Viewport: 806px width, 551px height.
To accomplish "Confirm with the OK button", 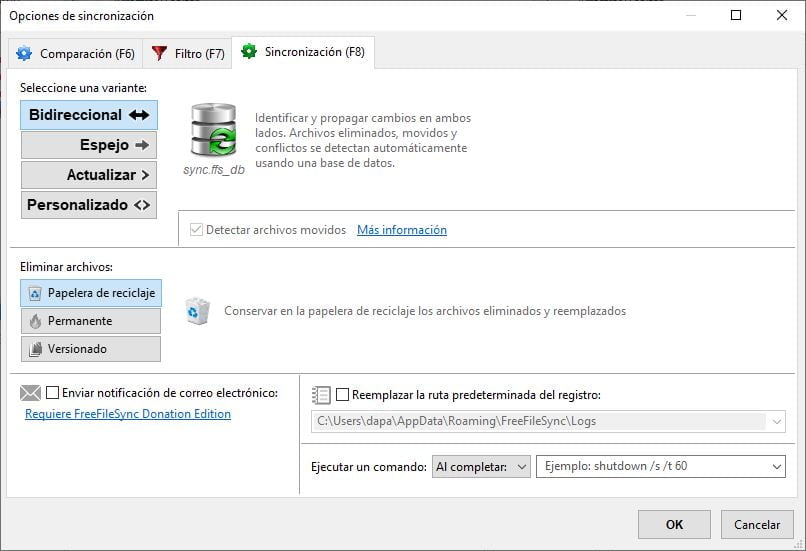I will tap(674, 524).
